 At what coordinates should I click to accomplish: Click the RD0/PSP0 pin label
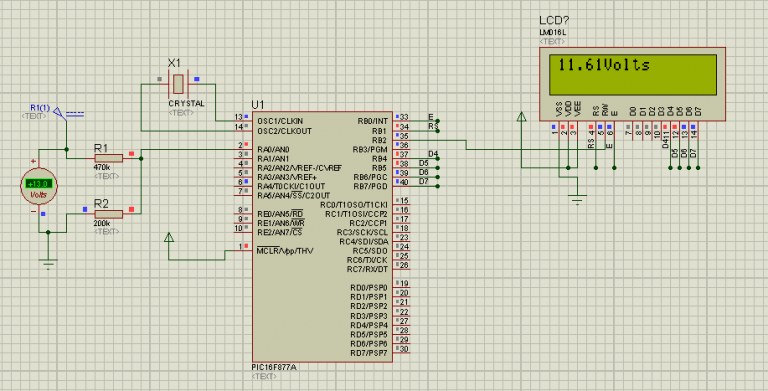(369, 288)
